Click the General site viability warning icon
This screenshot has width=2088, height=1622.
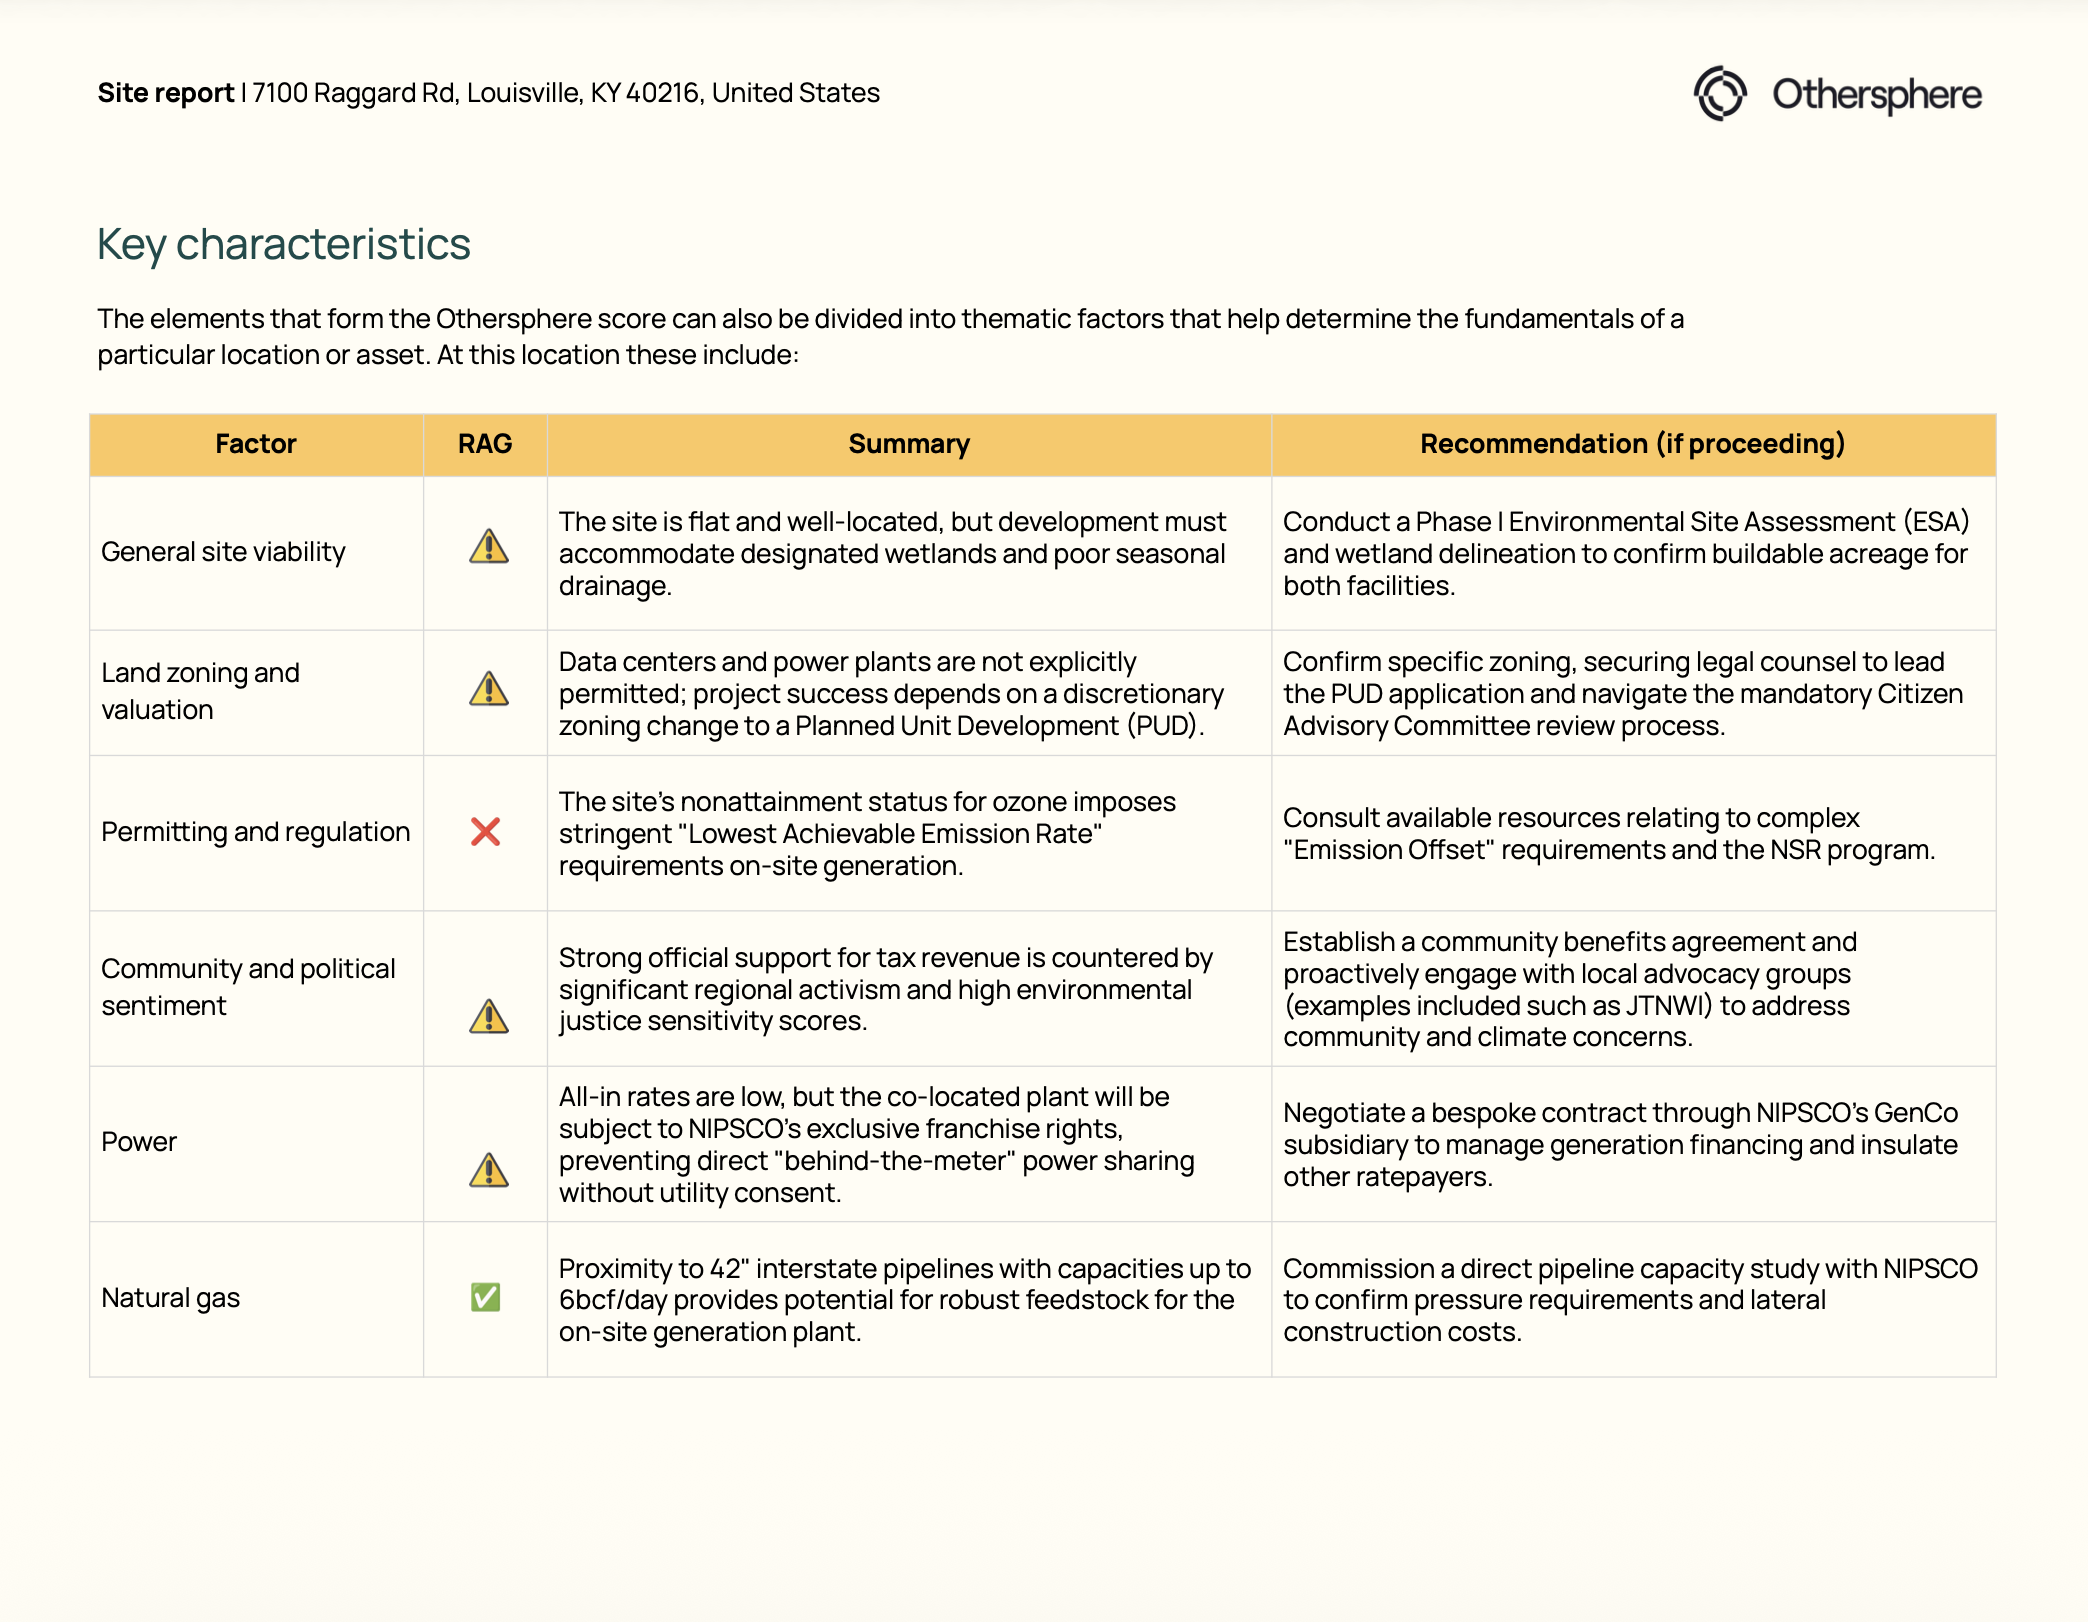point(489,547)
